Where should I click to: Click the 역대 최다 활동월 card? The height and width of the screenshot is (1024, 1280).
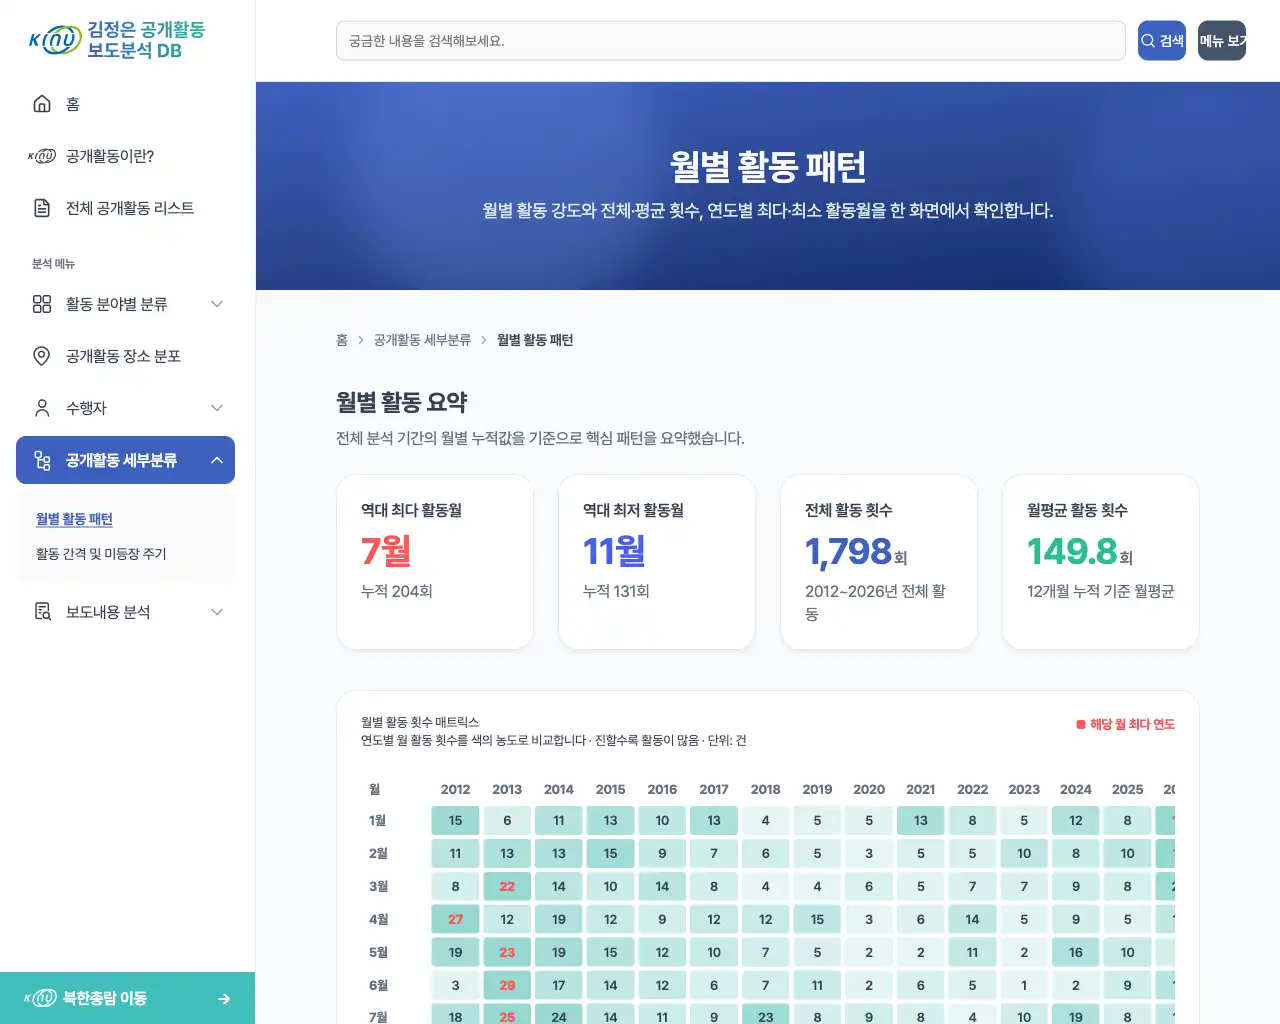435,562
